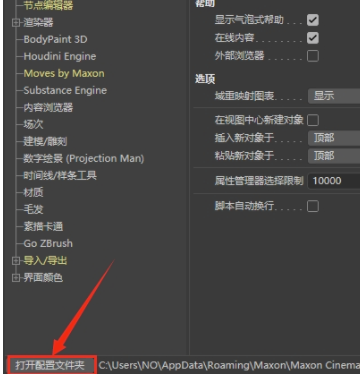The height and width of the screenshot is (376, 360).
Task: Select 数字绘景 (Projection Man) entry
Action: [x=83, y=158]
